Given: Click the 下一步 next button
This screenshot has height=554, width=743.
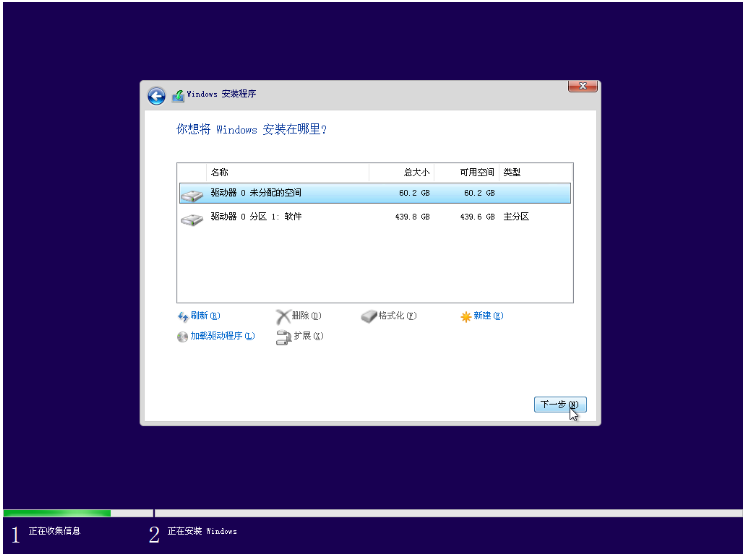Looking at the screenshot, I should tap(560, 404).
